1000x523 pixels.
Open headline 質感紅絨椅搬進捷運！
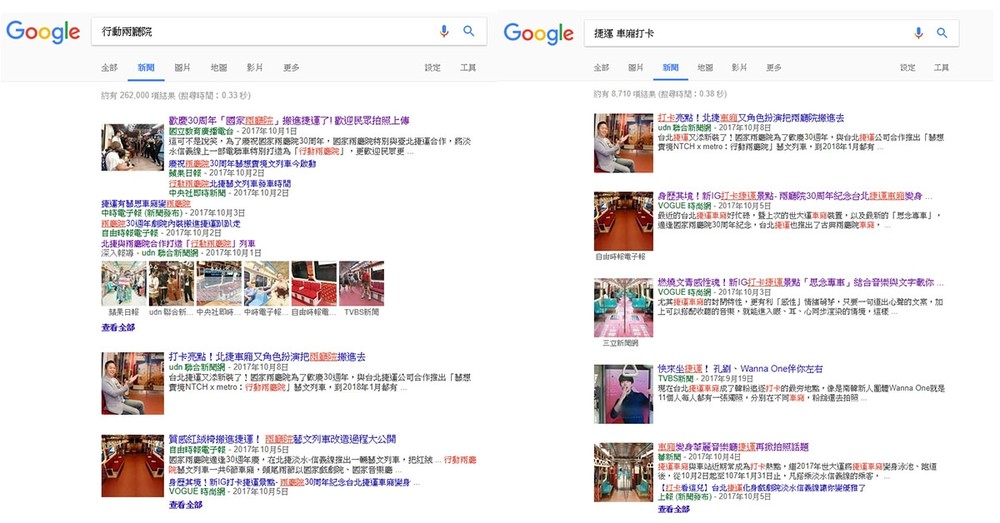pyautogui.click(x=283, y=439)
